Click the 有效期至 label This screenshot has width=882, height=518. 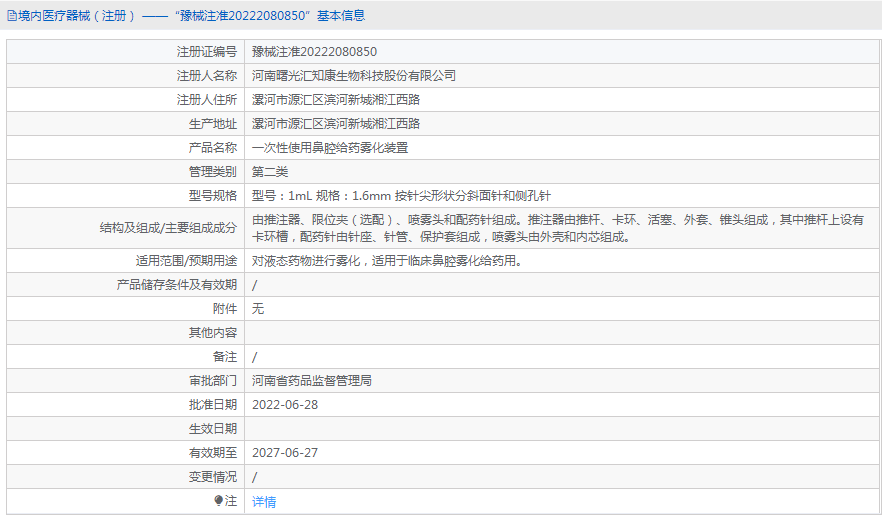tap(213, 453)
